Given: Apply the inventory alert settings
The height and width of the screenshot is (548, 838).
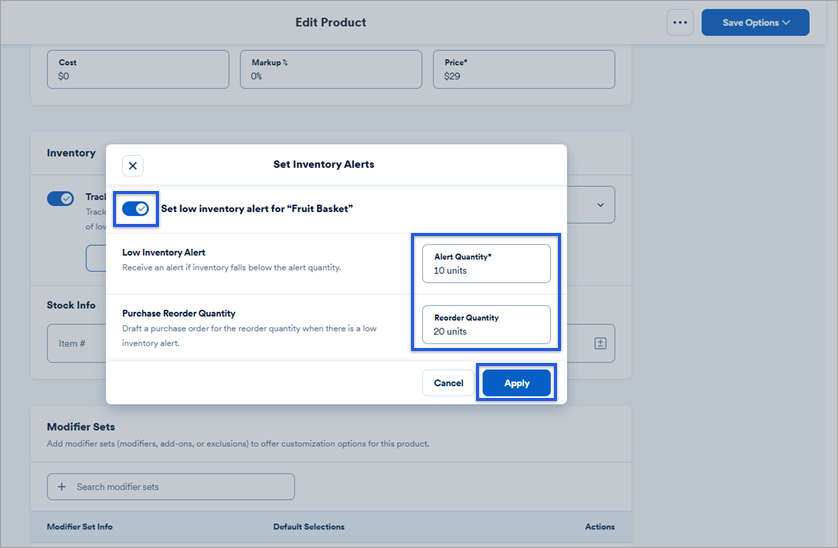Looking at the screenshot, I should [516, 383].
